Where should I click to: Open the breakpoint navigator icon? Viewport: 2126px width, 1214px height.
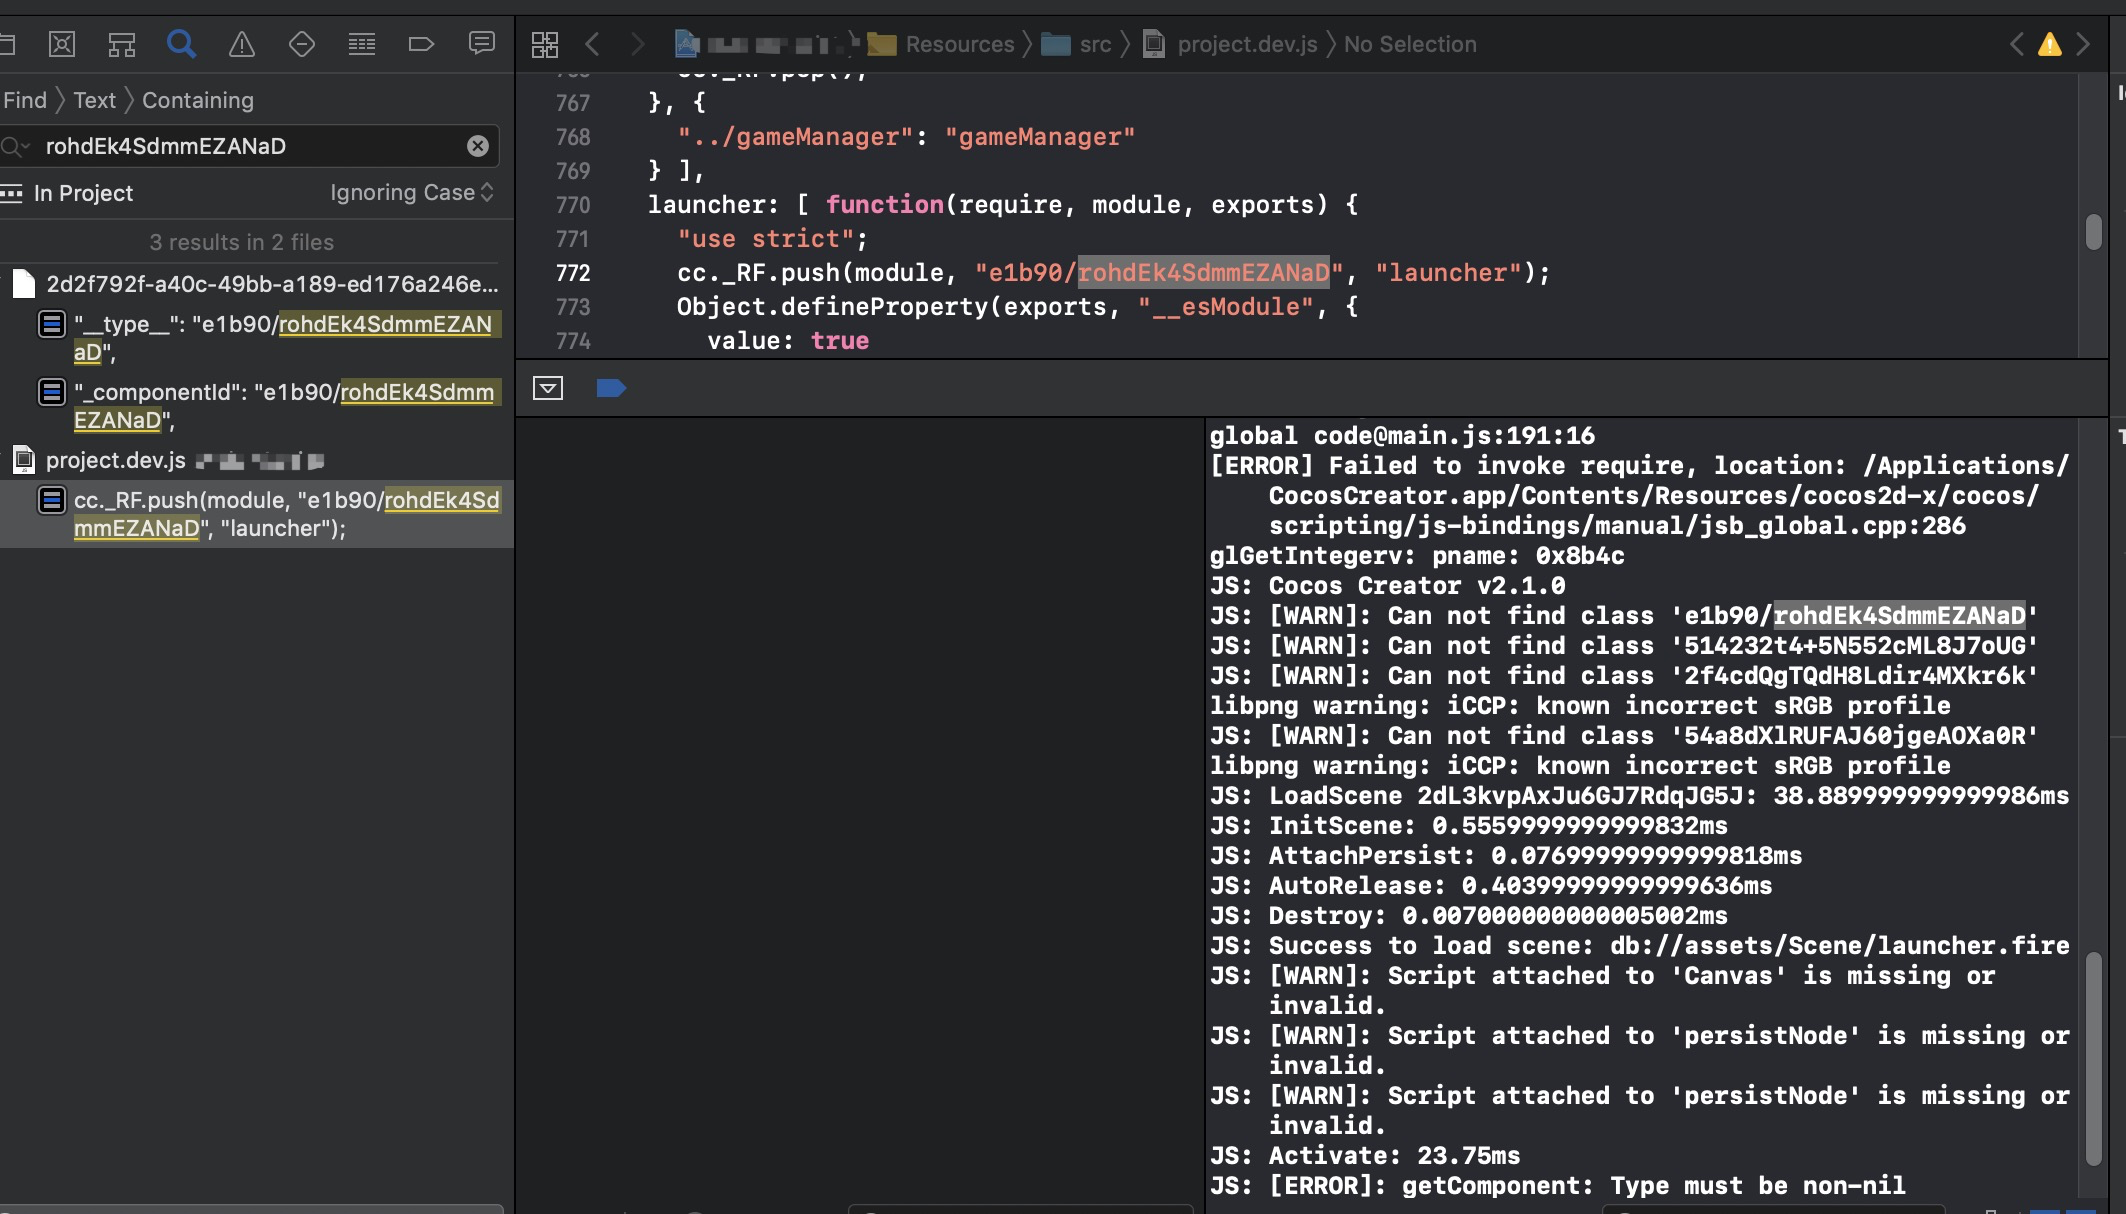click(x=421, y=44)
